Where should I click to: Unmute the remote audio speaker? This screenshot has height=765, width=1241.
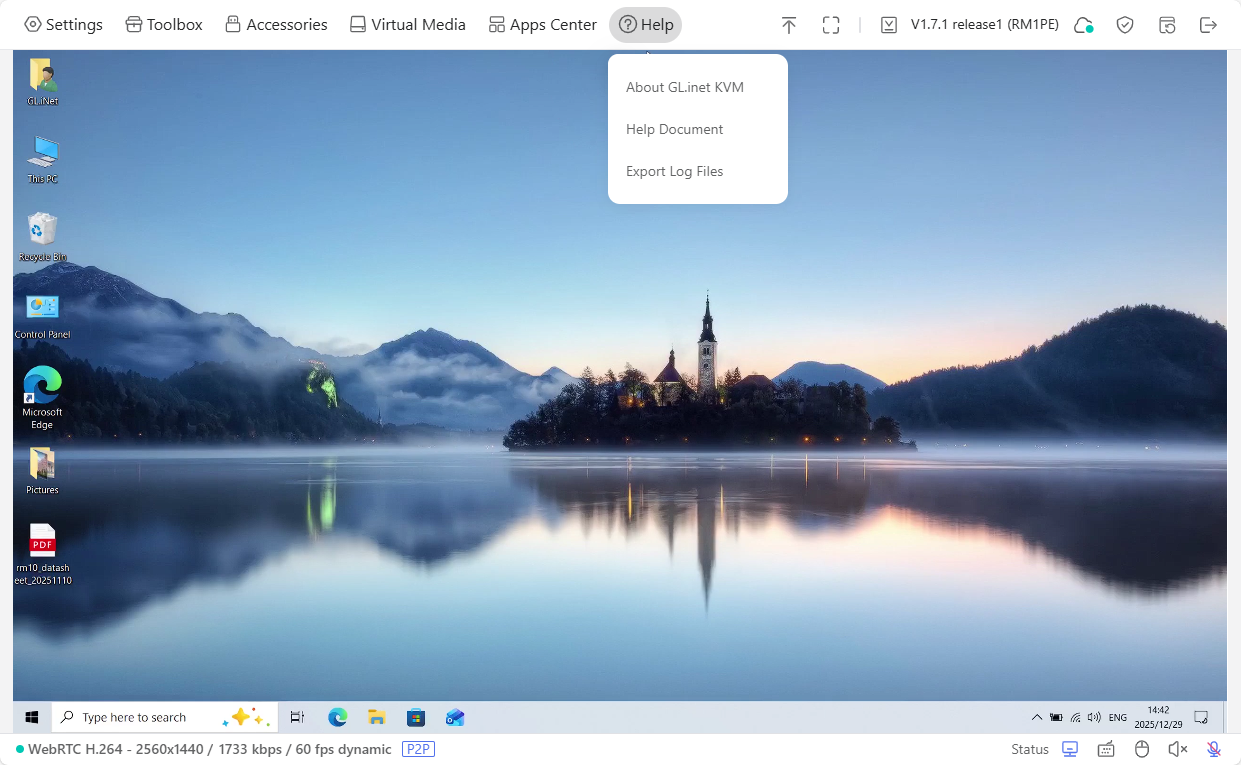click(1178, 749)
